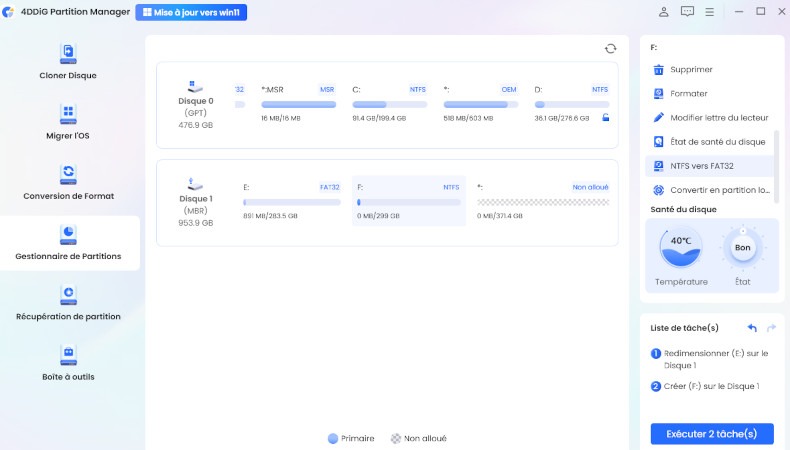Choose Supprimer for partition F:

(x=709, y=70)
